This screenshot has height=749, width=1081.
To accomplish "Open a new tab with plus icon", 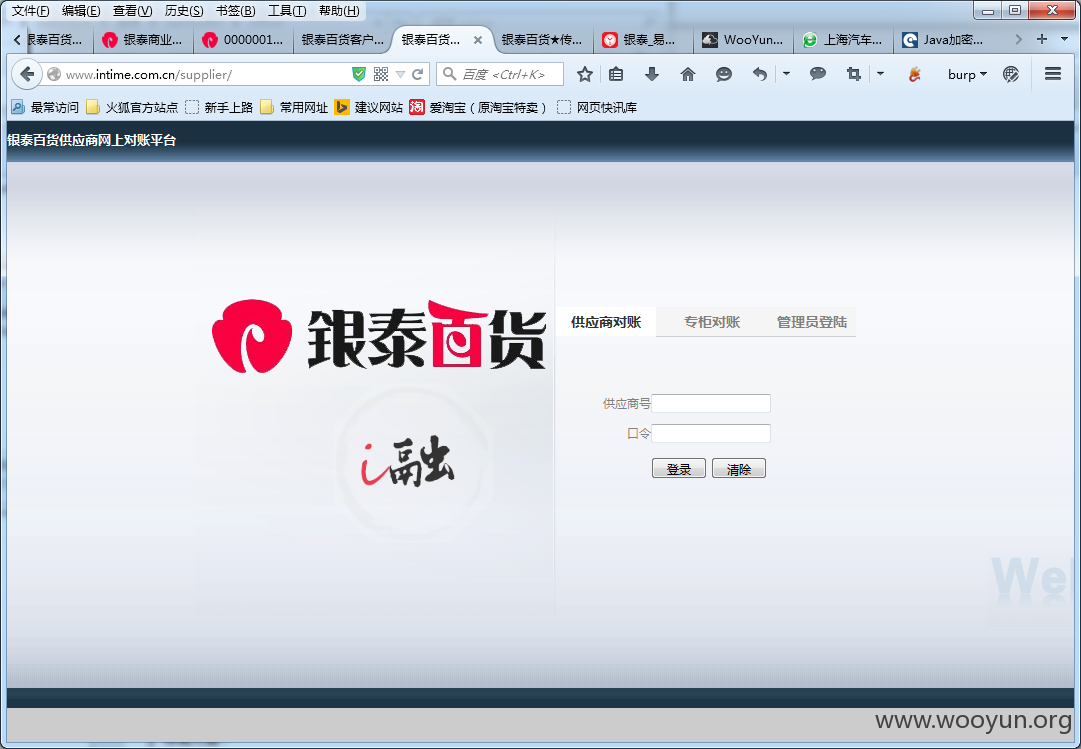I will click(x=1042, y=39).
